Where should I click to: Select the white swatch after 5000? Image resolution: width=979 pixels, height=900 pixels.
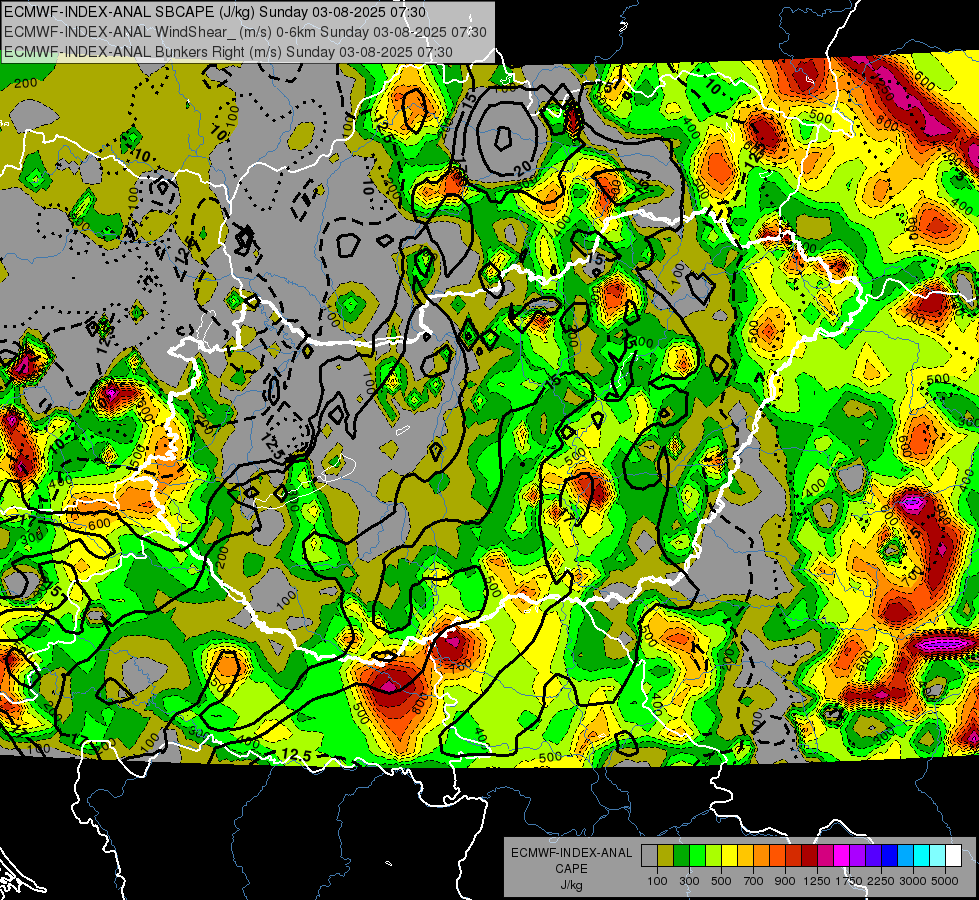coord(953,856)
